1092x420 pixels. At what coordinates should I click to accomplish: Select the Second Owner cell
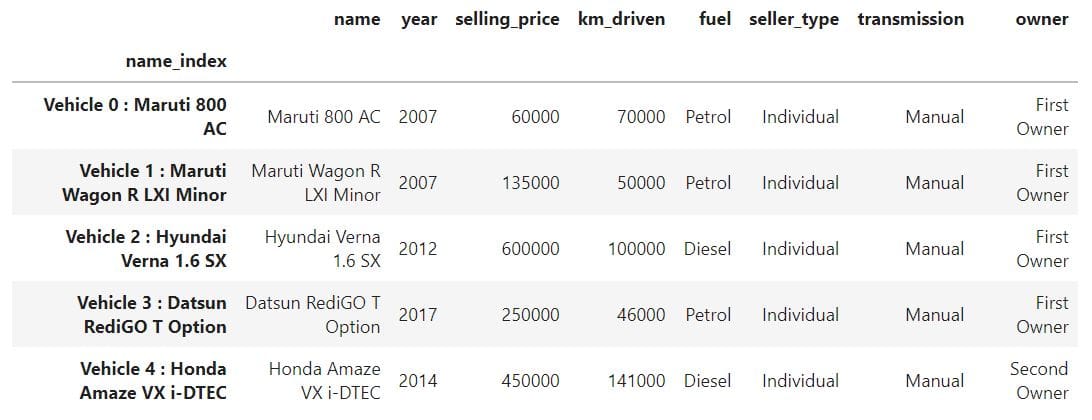point(1039,380)
